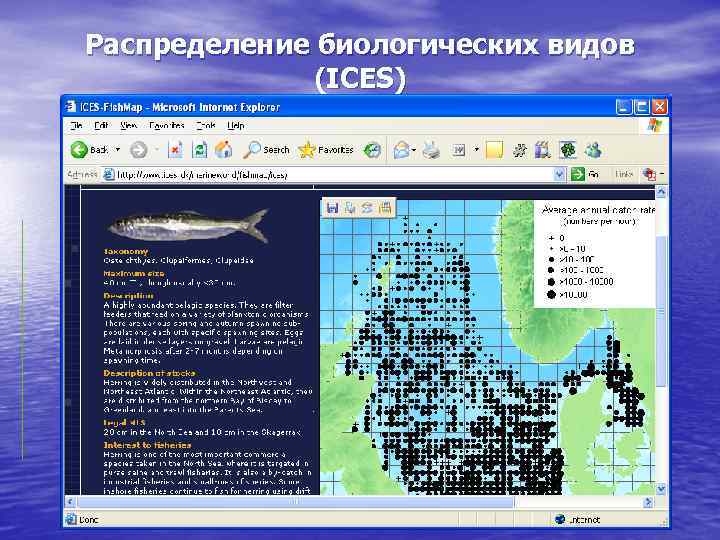Open the Search pane magnifier button

pyautogui.click(x=266, y=150)
